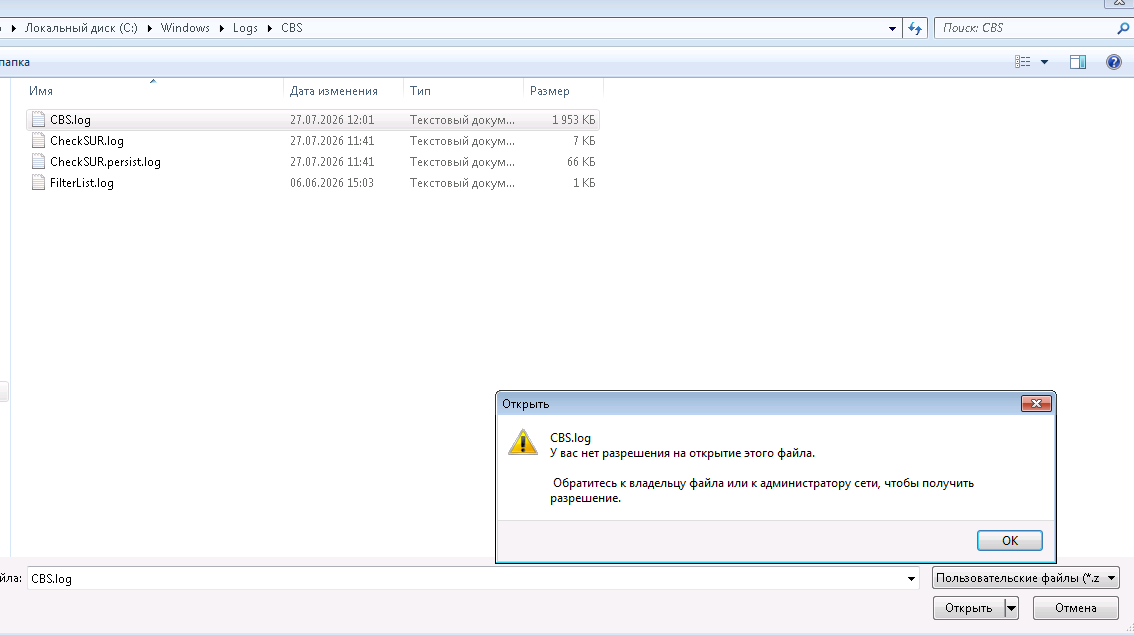Select the CheckSUR.persist.log file name
Image resolution: width=1134 pixels, height=635 pixels.
[105, 162]
